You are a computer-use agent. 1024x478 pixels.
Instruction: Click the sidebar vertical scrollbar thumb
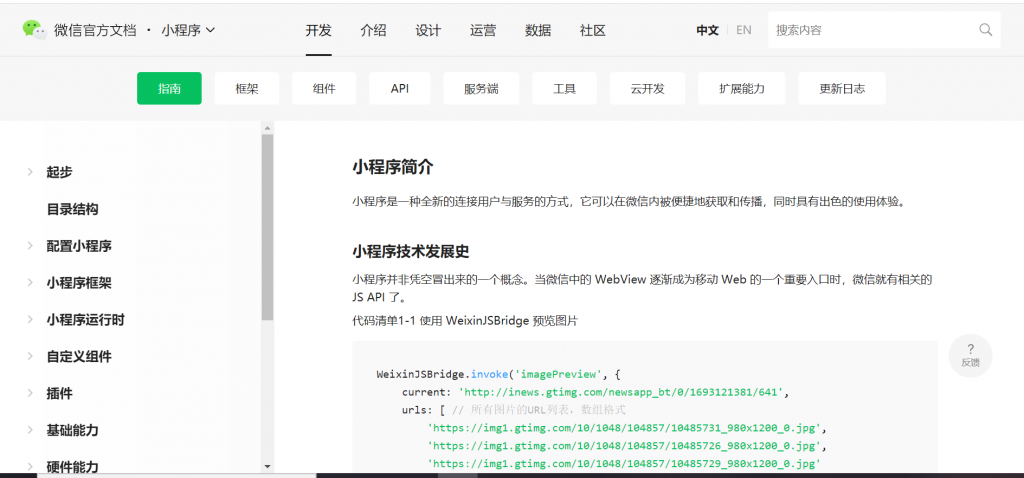[267, 227]
